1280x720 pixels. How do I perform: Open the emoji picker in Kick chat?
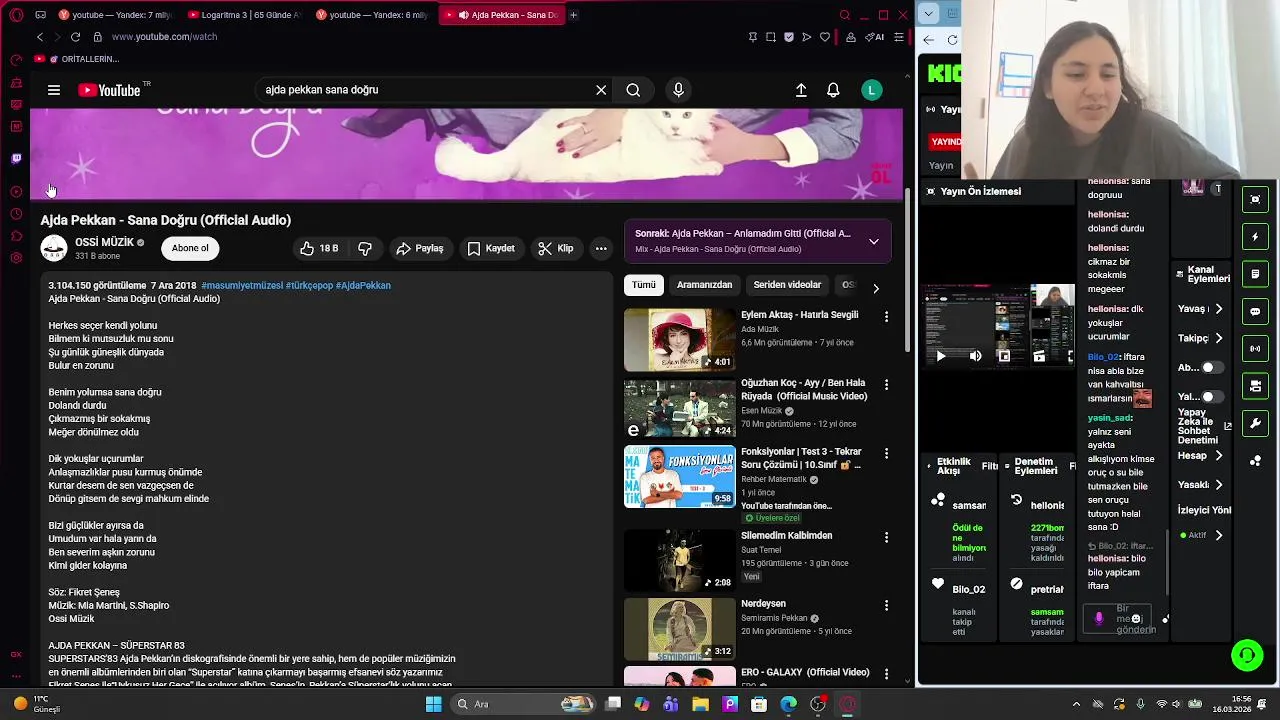coord(1135,619)
